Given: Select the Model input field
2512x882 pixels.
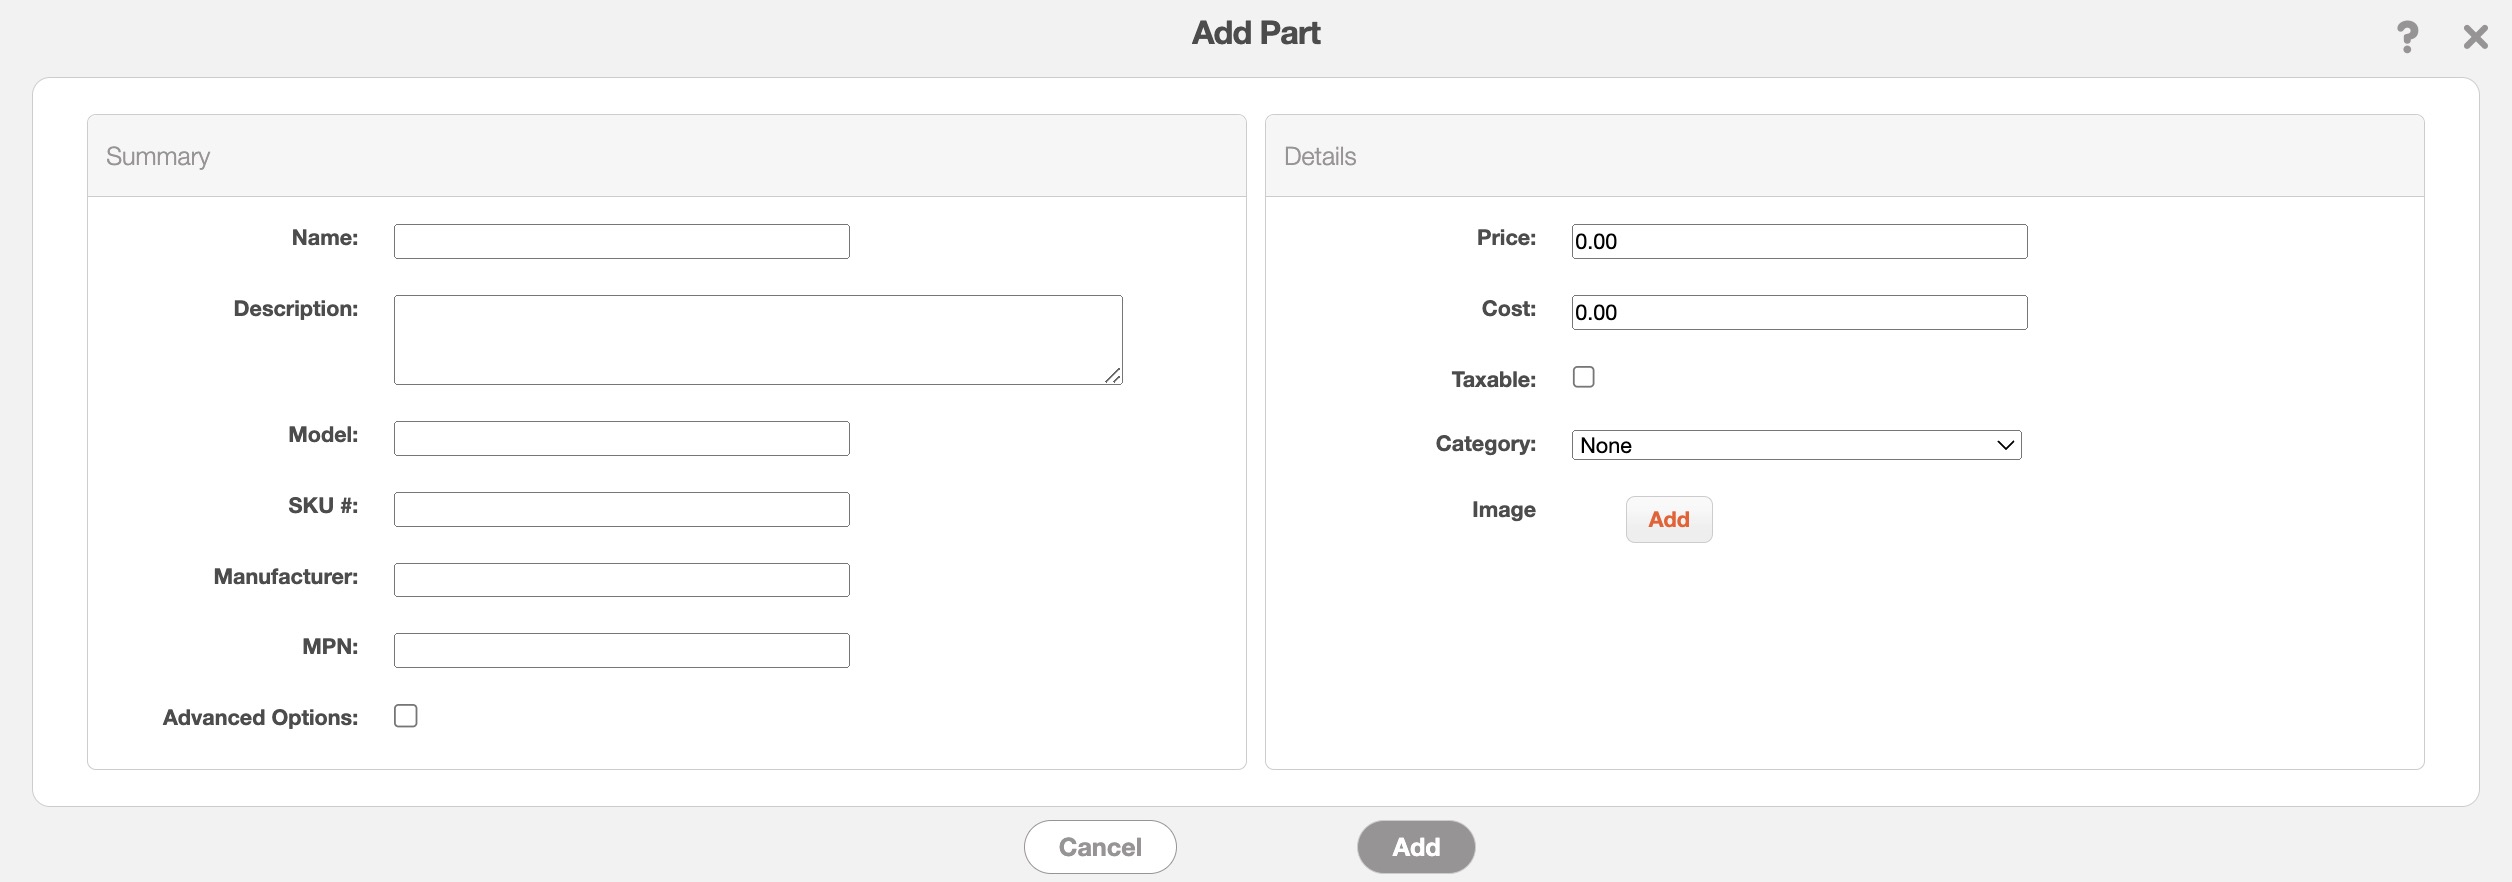Looking at the screenshot, I should click(621, 438).
